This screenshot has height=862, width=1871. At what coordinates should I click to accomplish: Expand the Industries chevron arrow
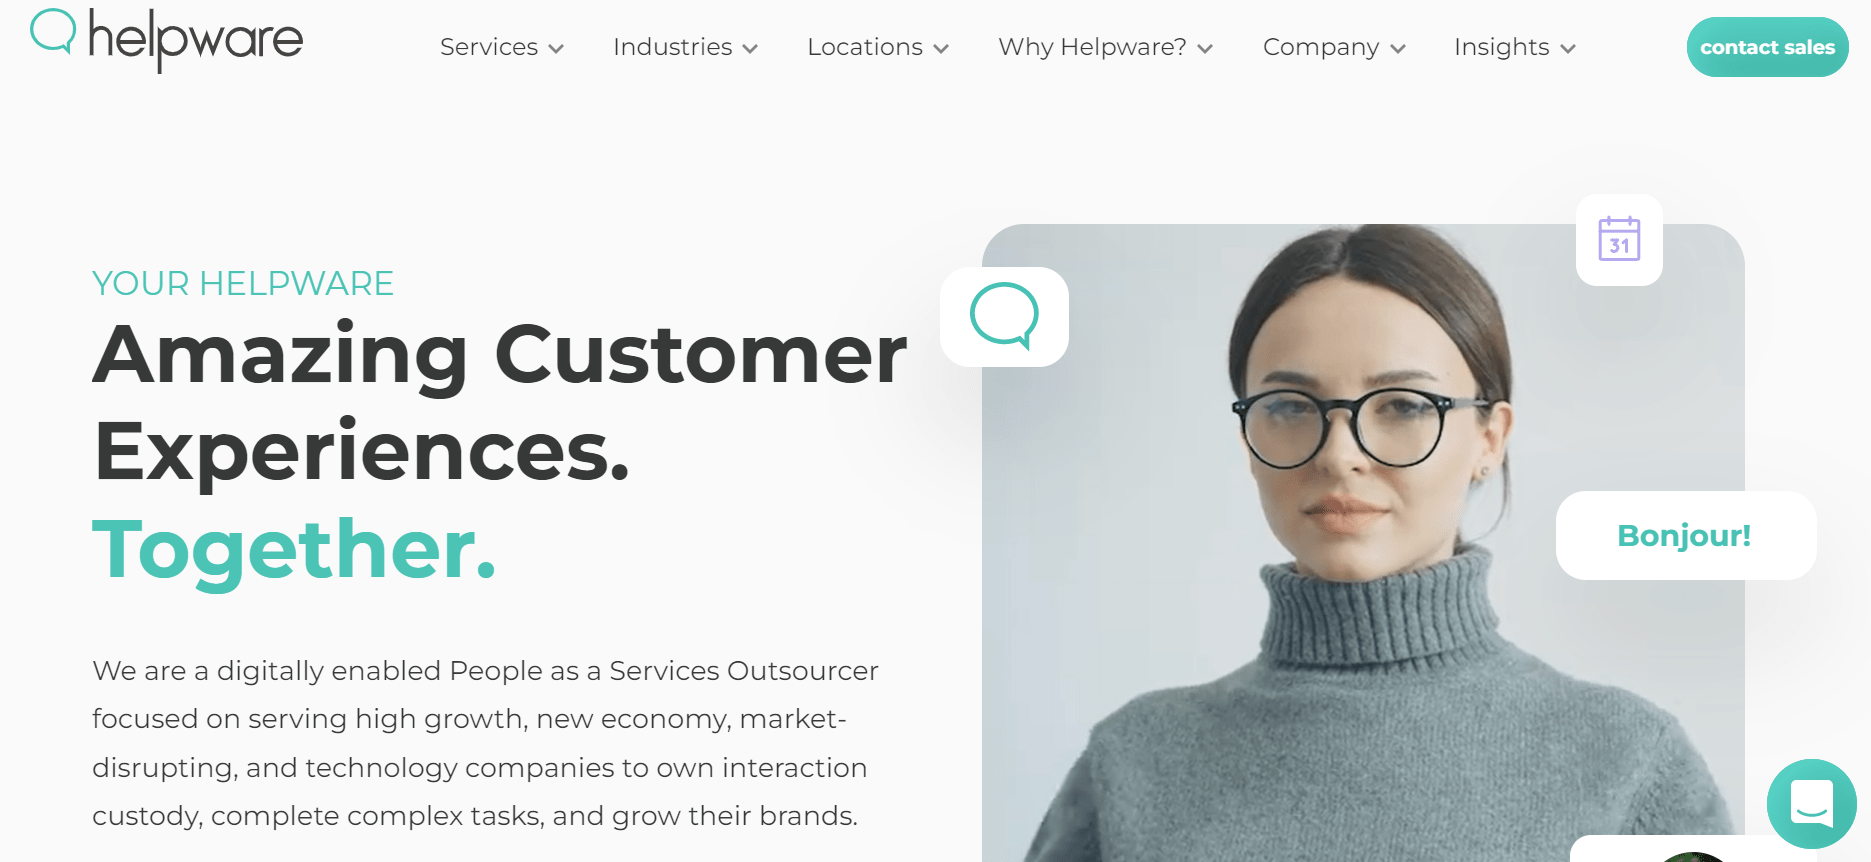click(750, 49)
